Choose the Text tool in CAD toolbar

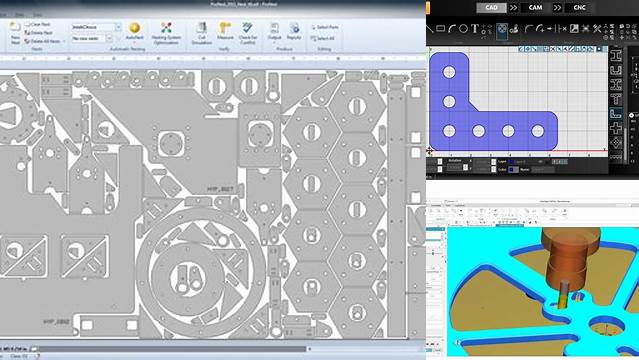click(x=474, y=29)
